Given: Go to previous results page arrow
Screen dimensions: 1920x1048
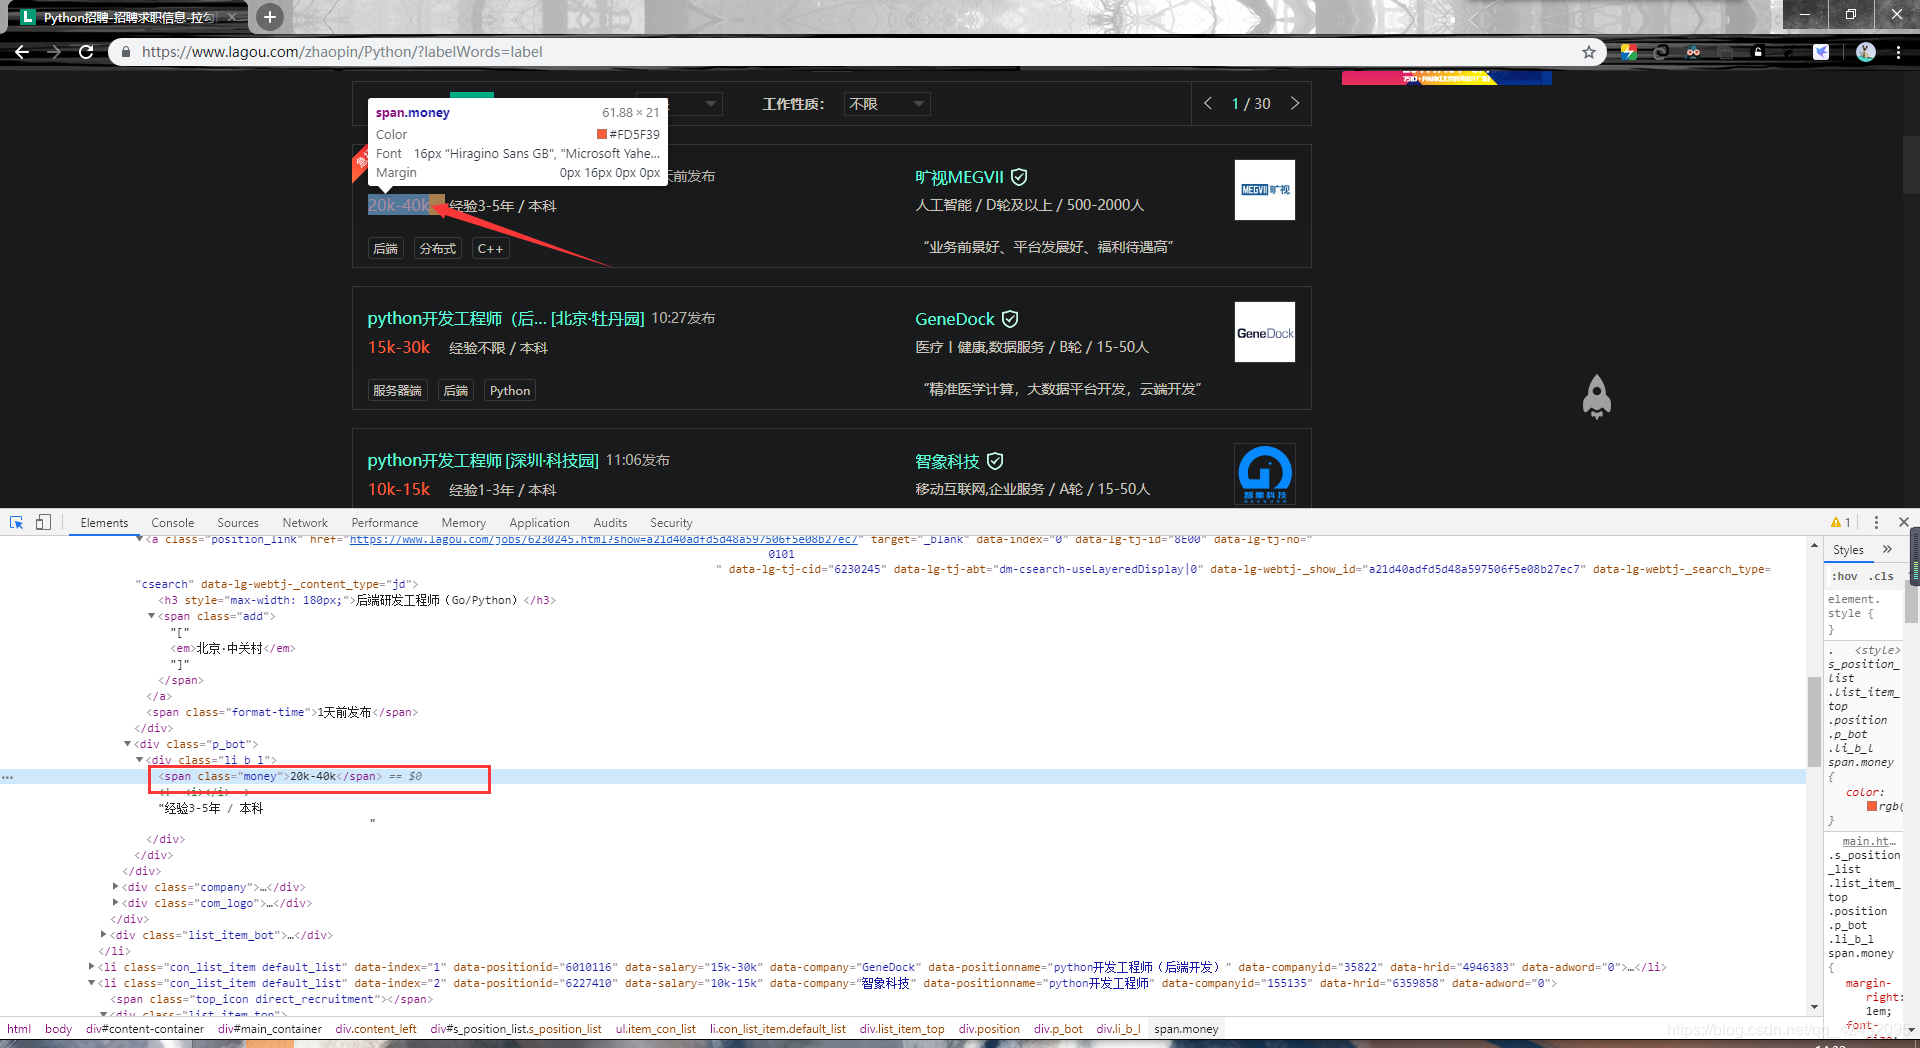Looking at the screenshot, I should click(1208, 103).
